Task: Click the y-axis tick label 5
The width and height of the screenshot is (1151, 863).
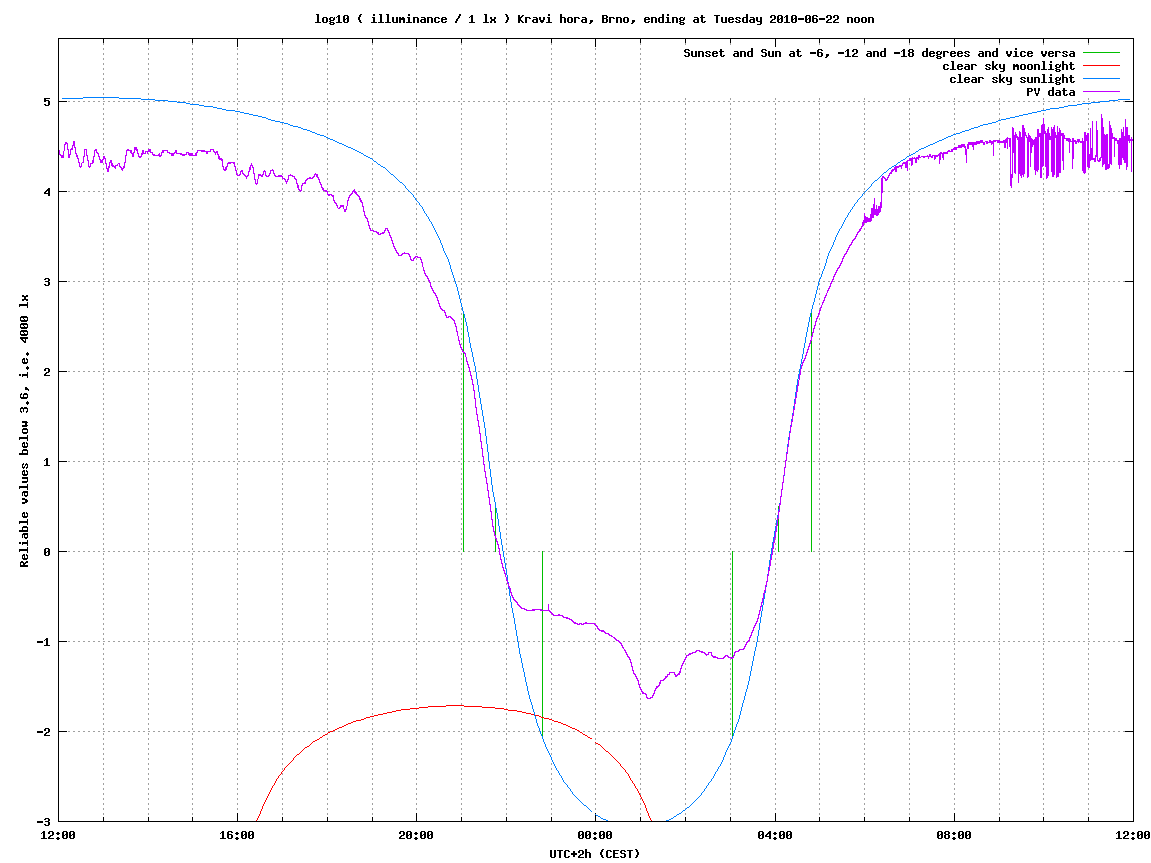Action: point(47,102)
